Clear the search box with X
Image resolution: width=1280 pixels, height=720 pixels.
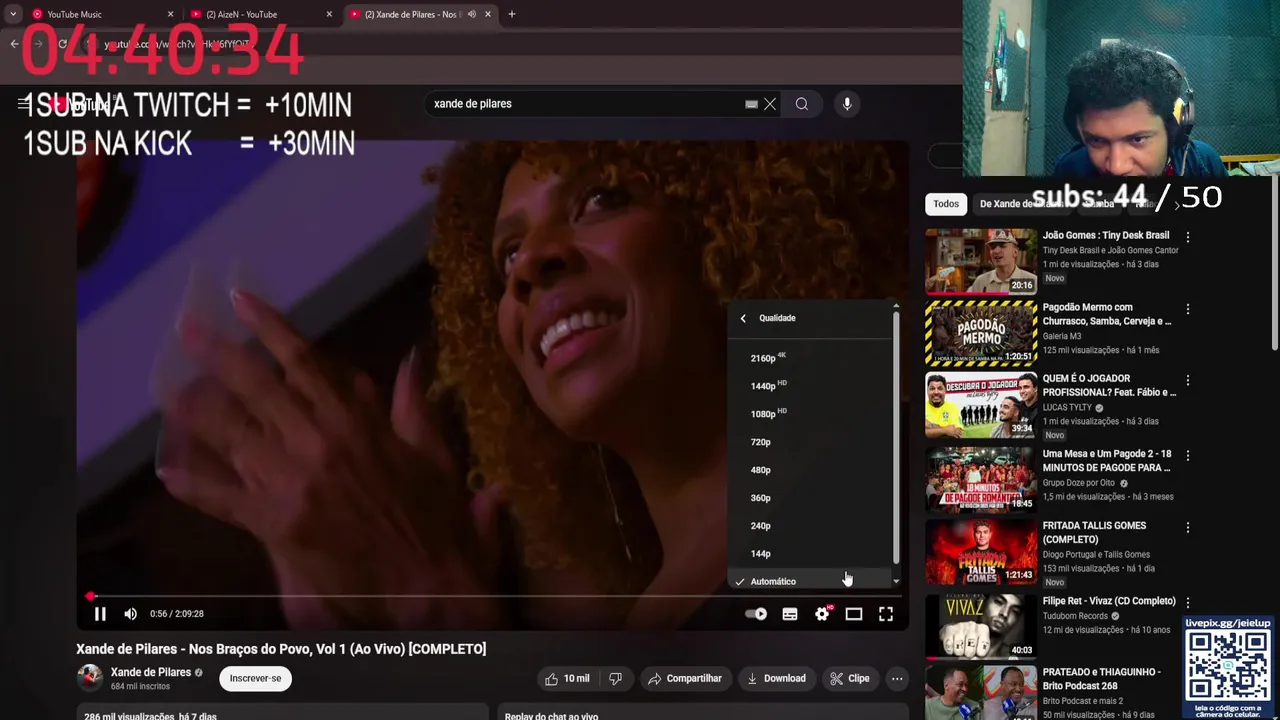point(770,104)
